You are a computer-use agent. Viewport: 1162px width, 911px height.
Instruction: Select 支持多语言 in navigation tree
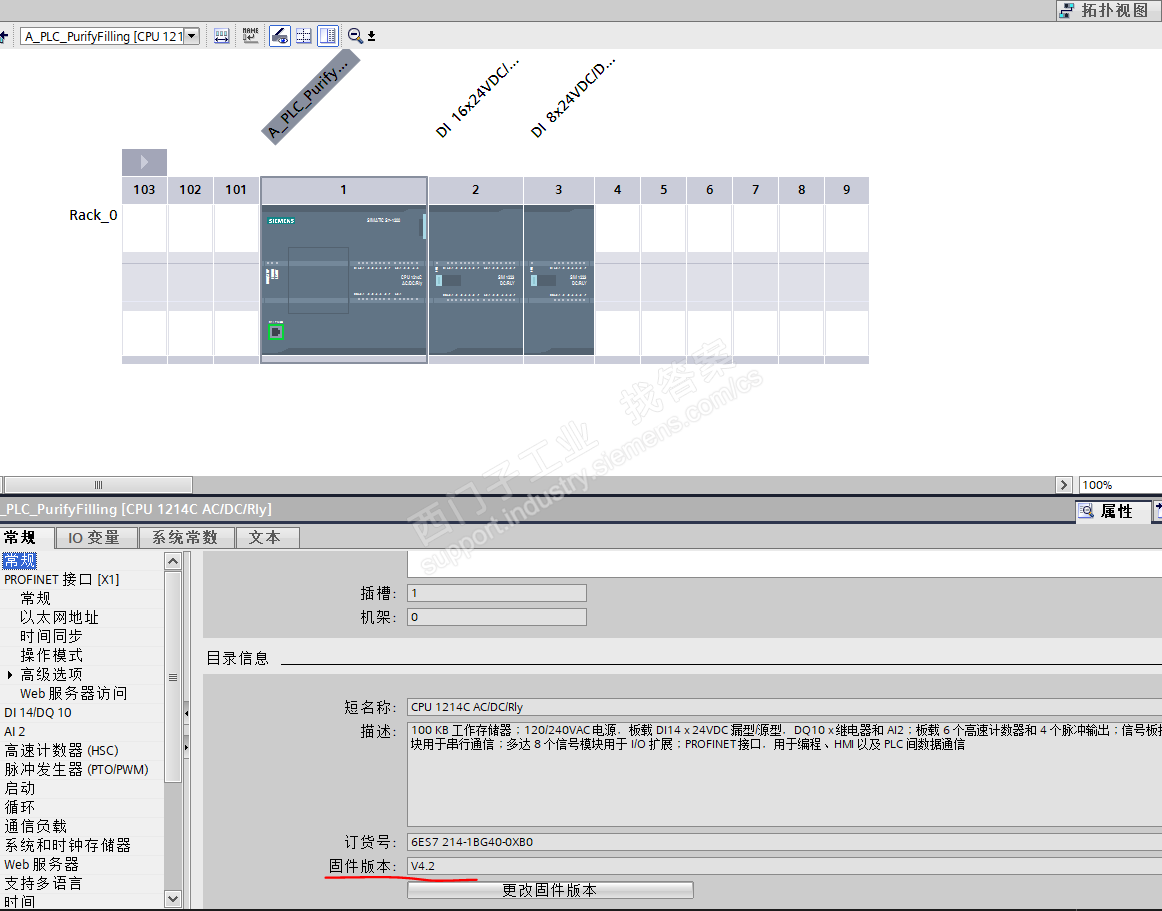pyautogui.click(x=43, y=884)
